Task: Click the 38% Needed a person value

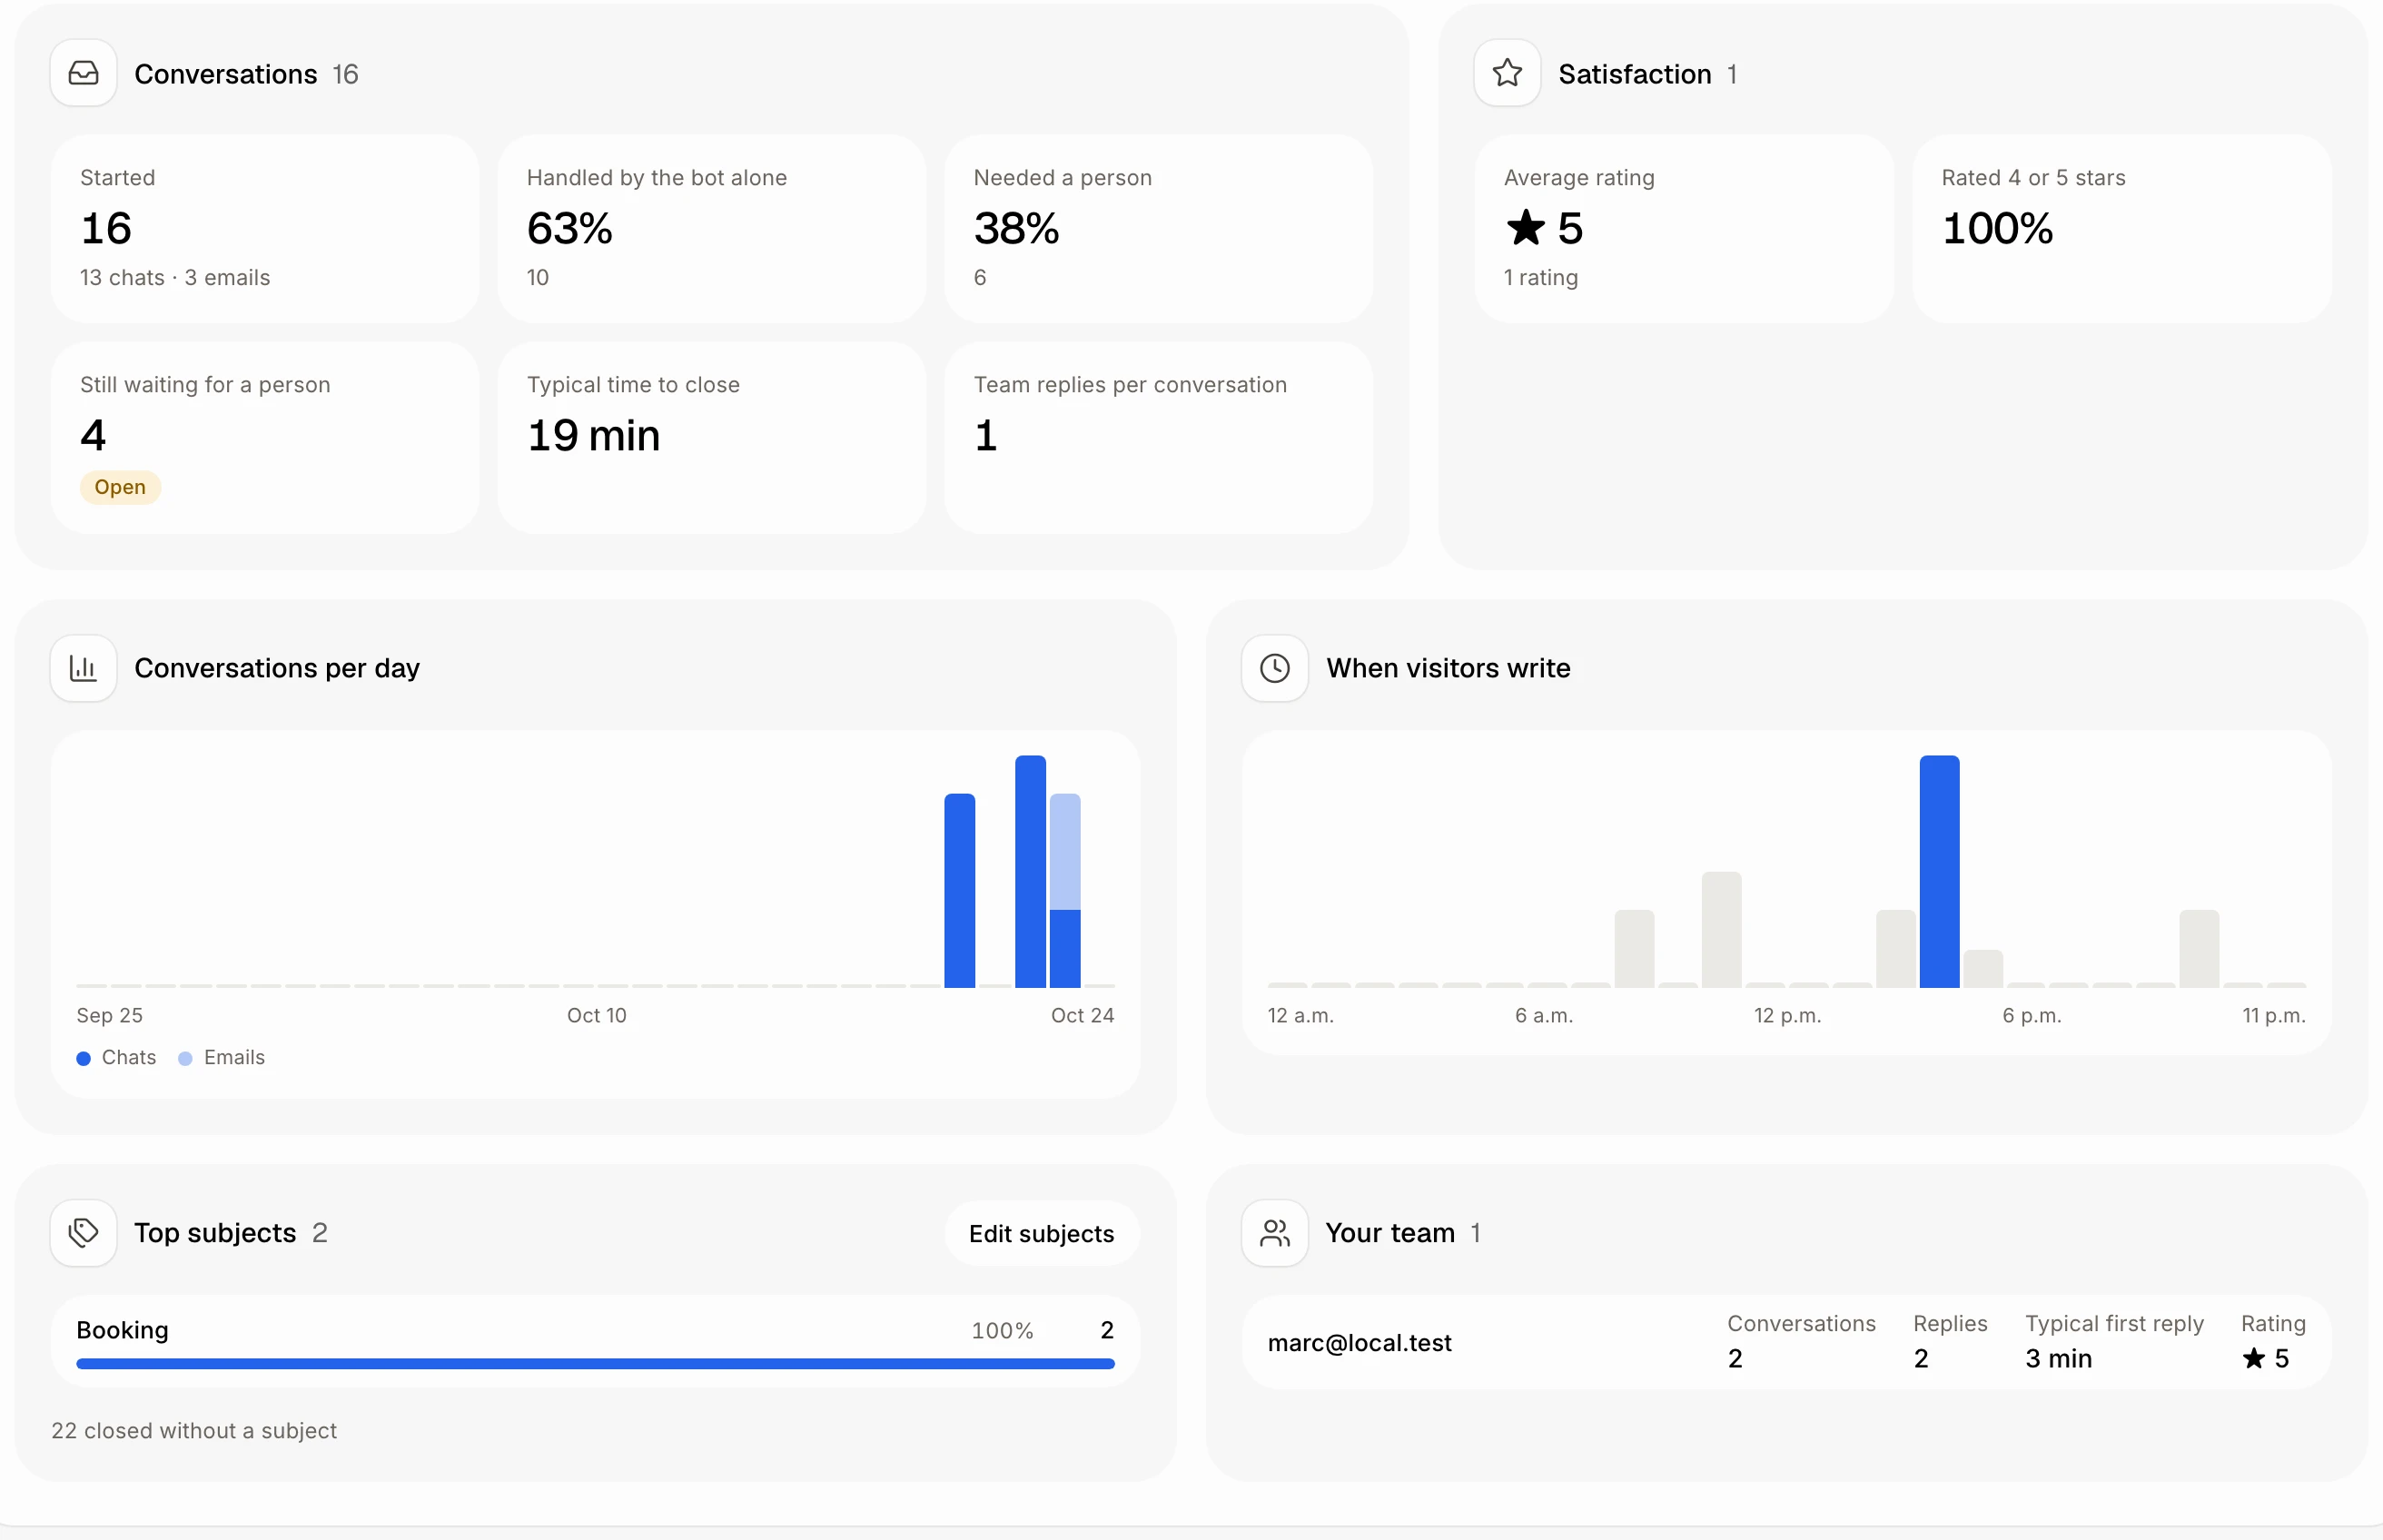Action: 1016,228
